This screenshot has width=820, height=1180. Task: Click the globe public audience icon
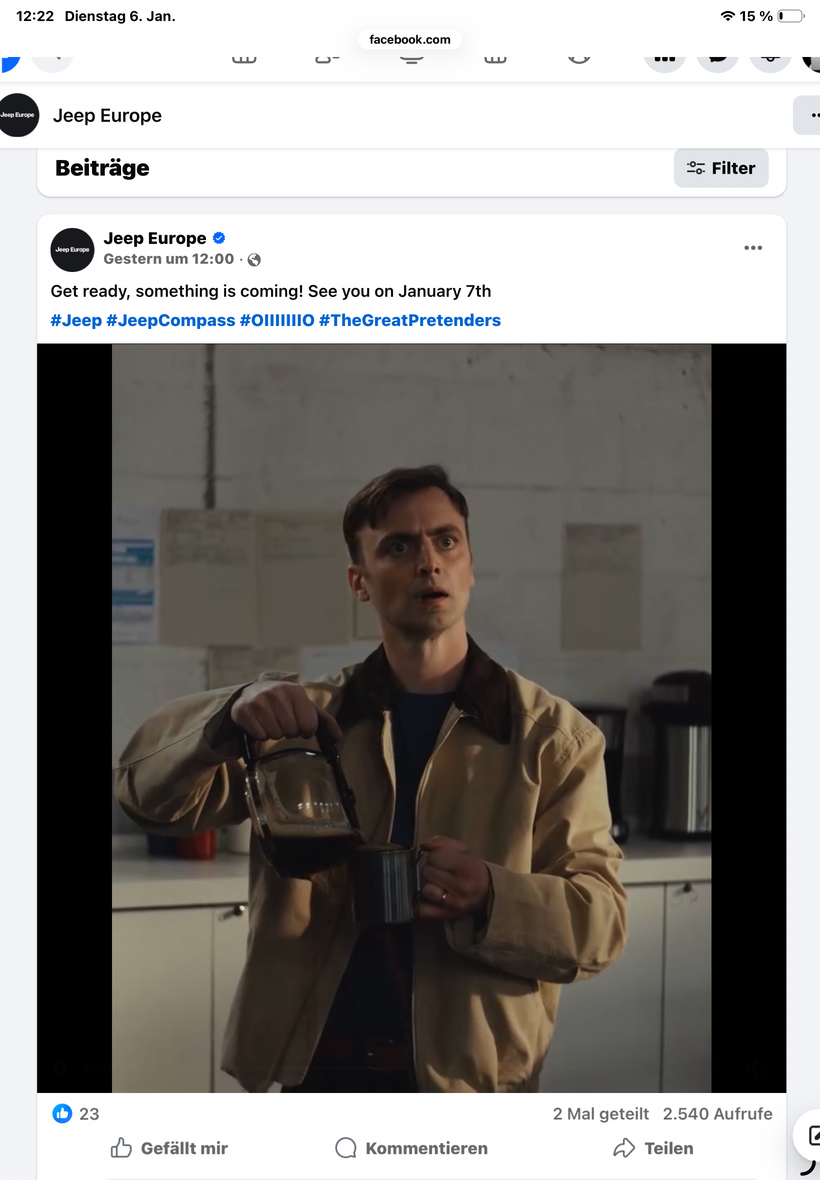coord(254,260)
